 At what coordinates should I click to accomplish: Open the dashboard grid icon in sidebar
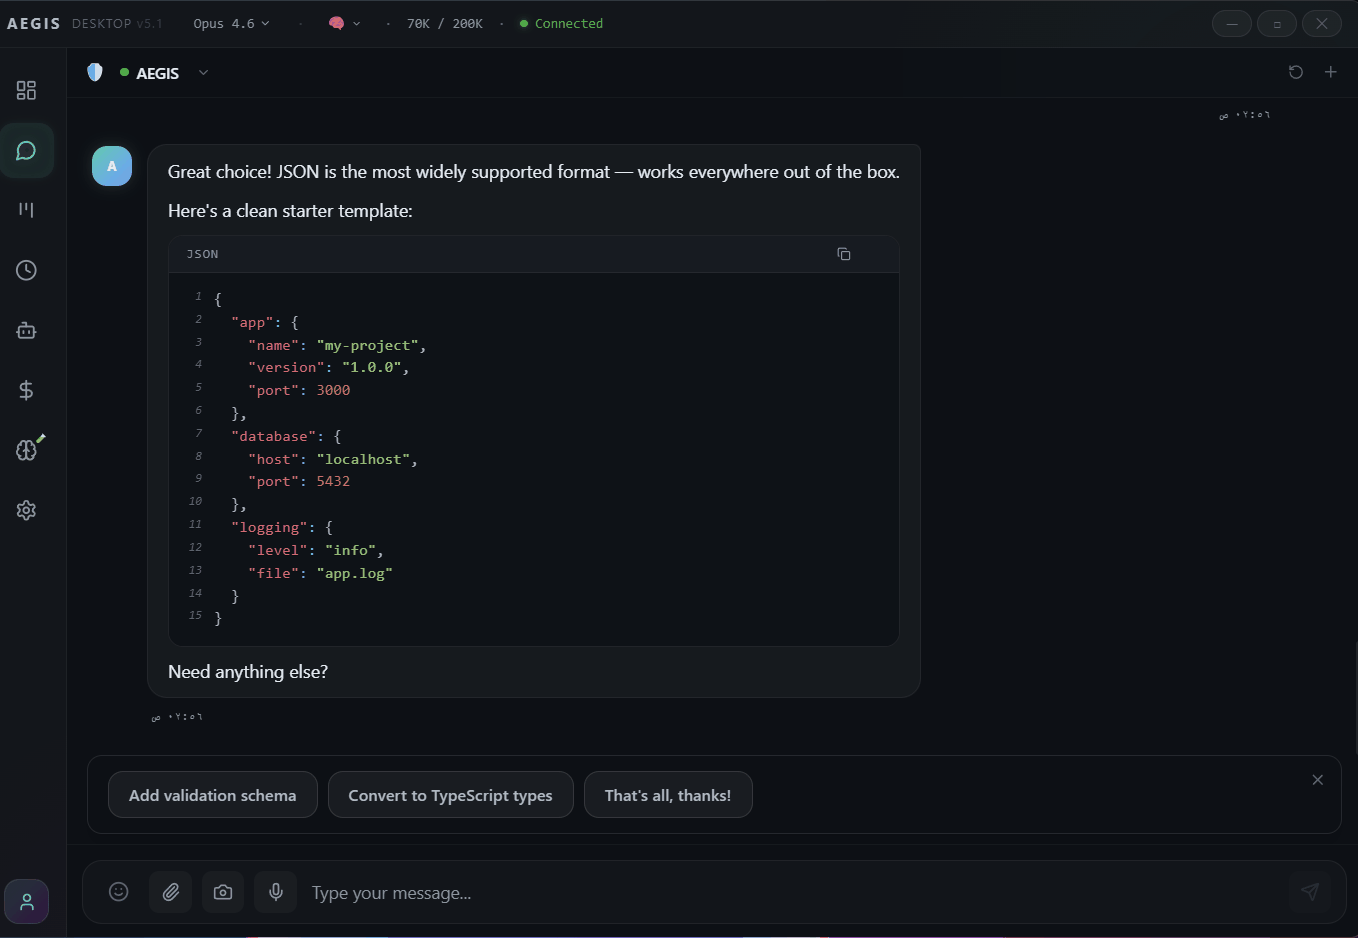(x=27, y=91)
